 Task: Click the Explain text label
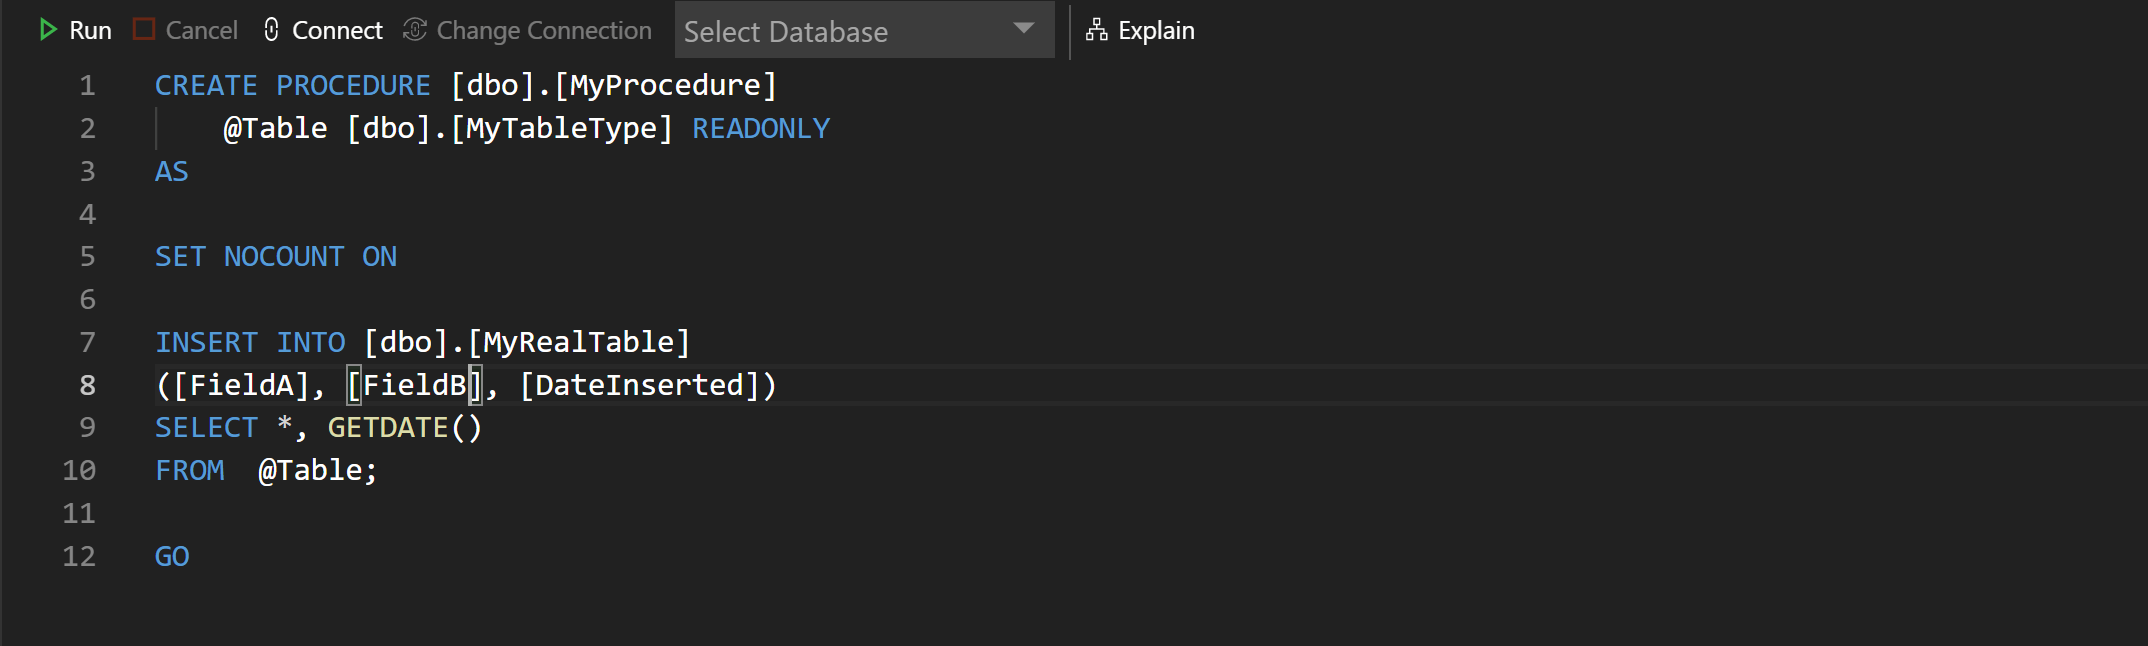tap(1156, 31)
